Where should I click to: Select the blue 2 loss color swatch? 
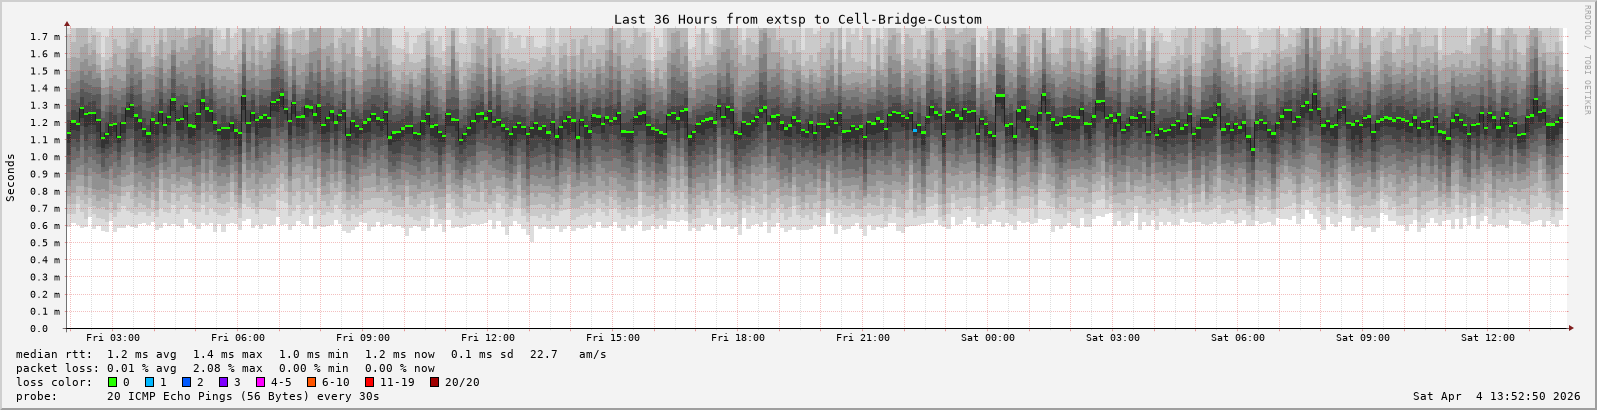186,382
